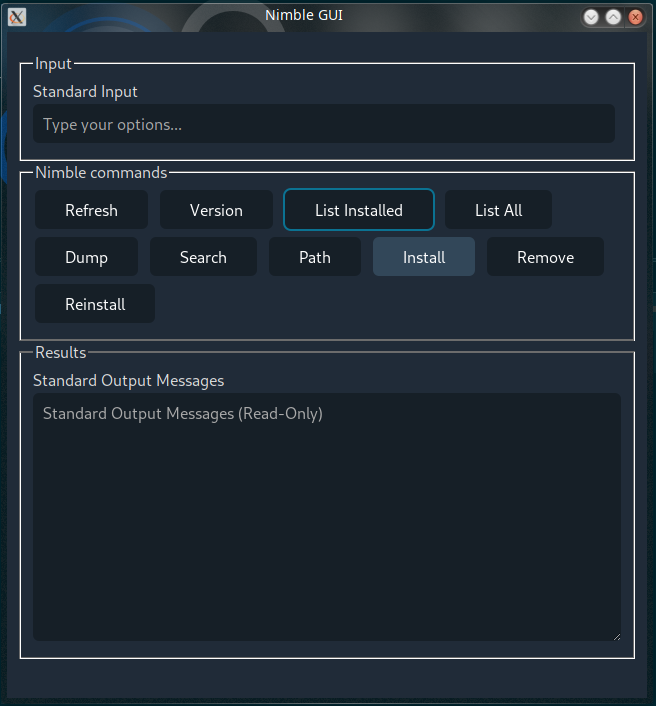Maximize the Nimble GUI window
656x706 pixels.
tap(613, 17)
